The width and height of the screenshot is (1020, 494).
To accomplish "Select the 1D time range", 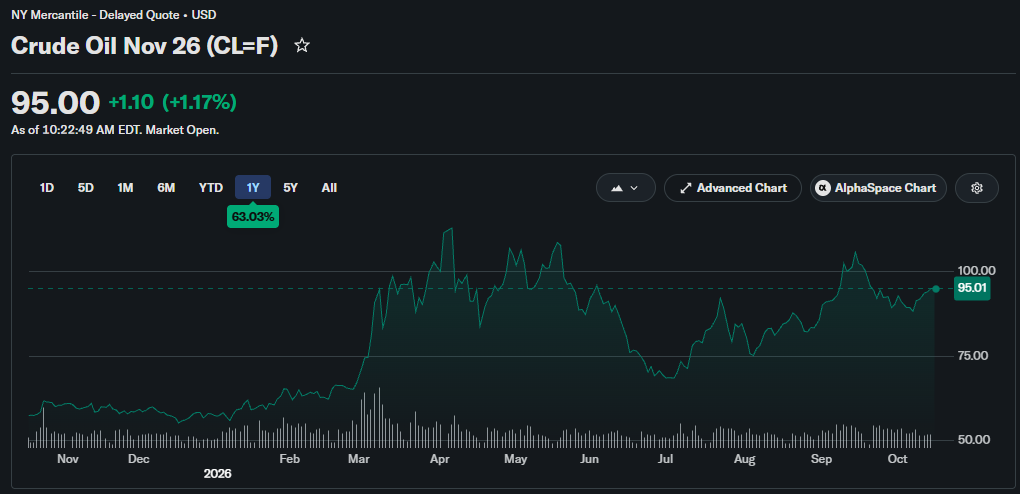I will pos(47,188).
